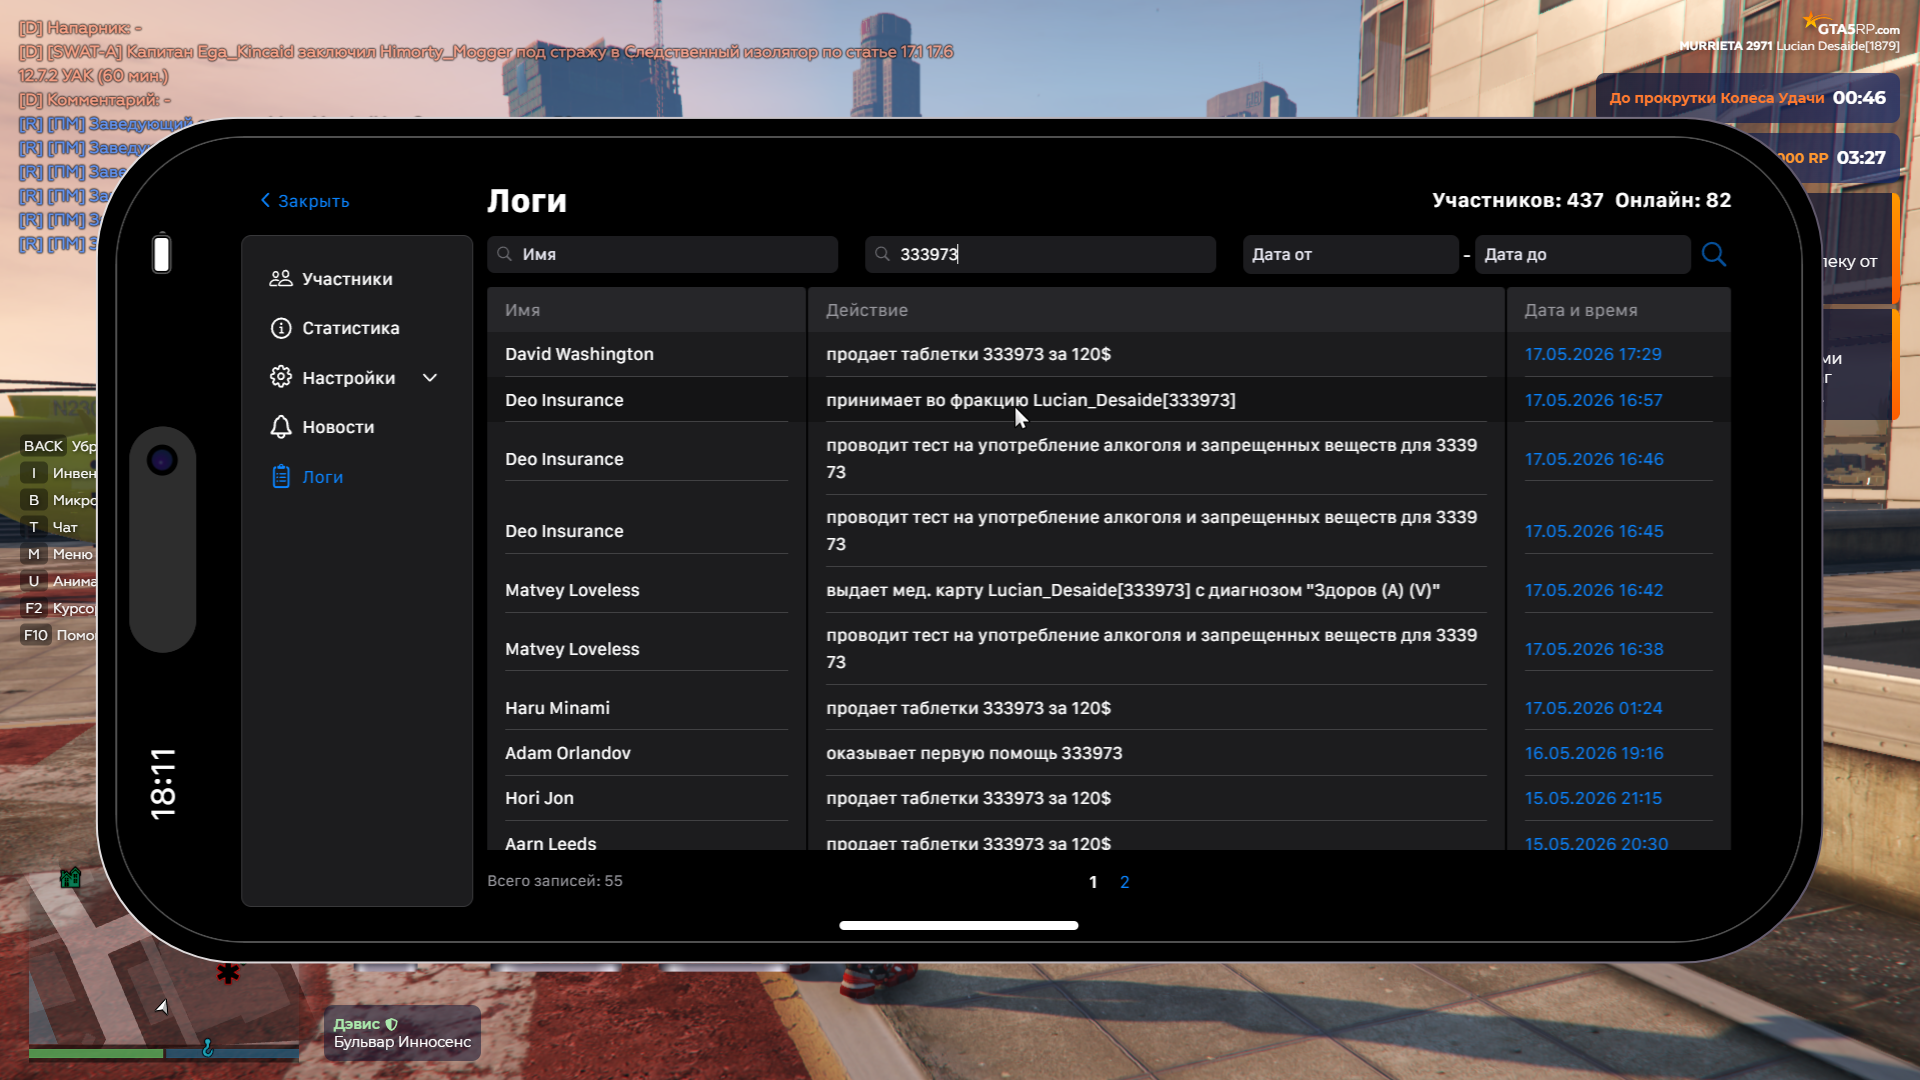Select the Adam Orlandov name cell
Image resolution: width=1920 pixels, height=1080 pixels.
(x=568, y=753)
